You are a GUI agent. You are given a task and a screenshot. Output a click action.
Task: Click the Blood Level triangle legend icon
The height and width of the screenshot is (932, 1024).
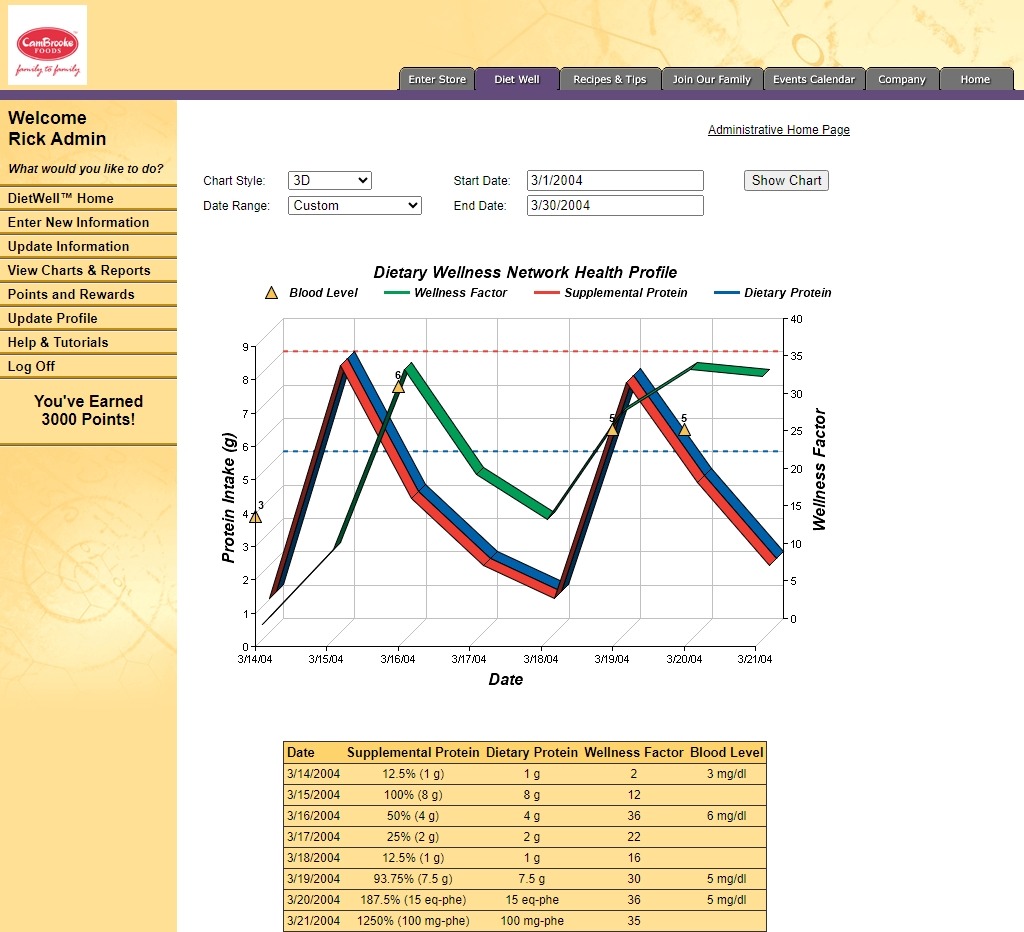coord(271,293)
